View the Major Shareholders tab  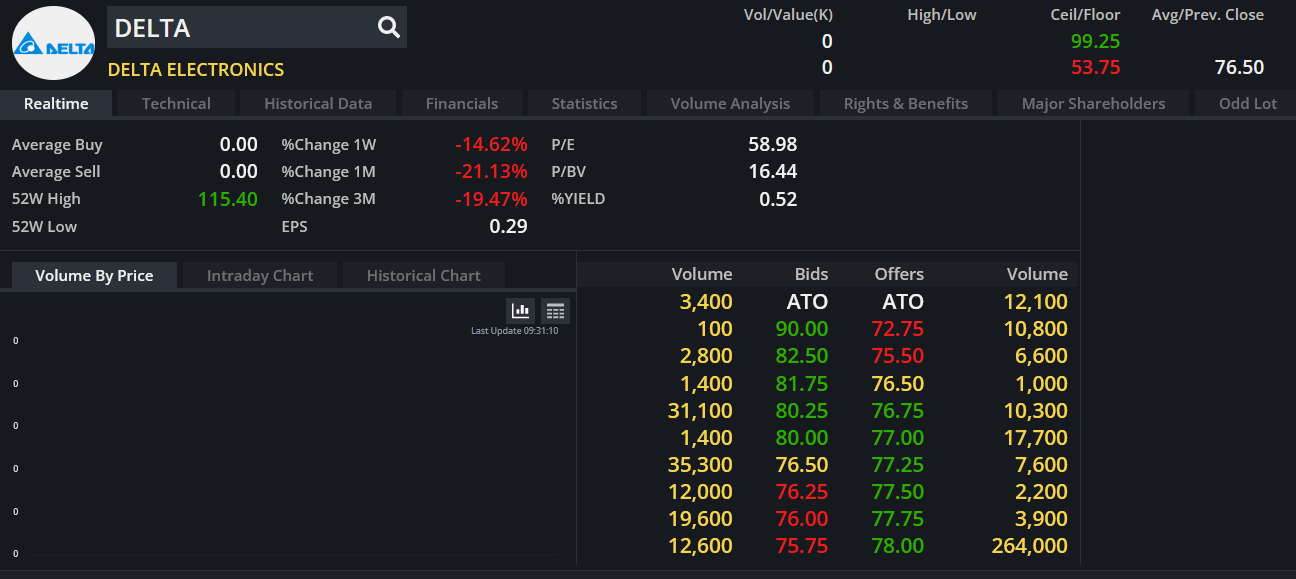[x=1094, y=103]
